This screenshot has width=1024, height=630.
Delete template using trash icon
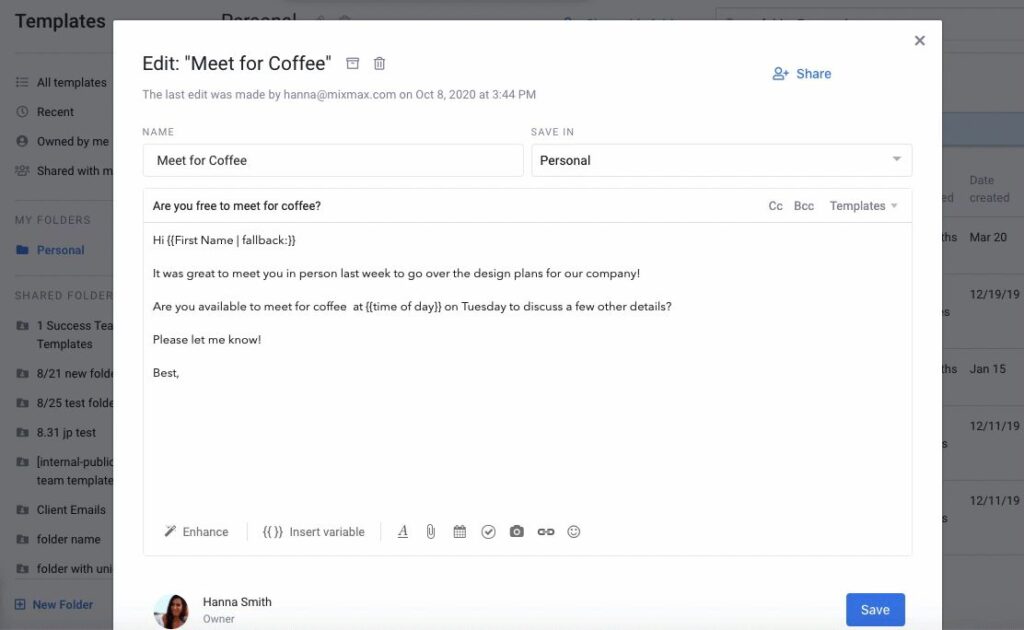coord(379,63)
